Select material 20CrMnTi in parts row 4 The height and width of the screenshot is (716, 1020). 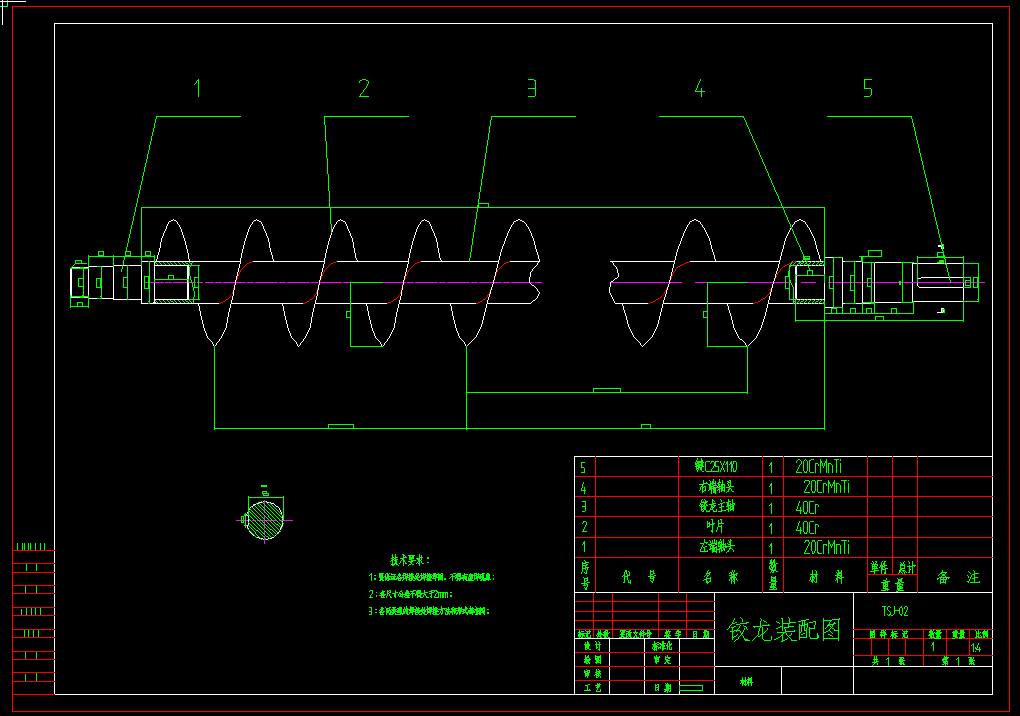[x=826, y=486]
